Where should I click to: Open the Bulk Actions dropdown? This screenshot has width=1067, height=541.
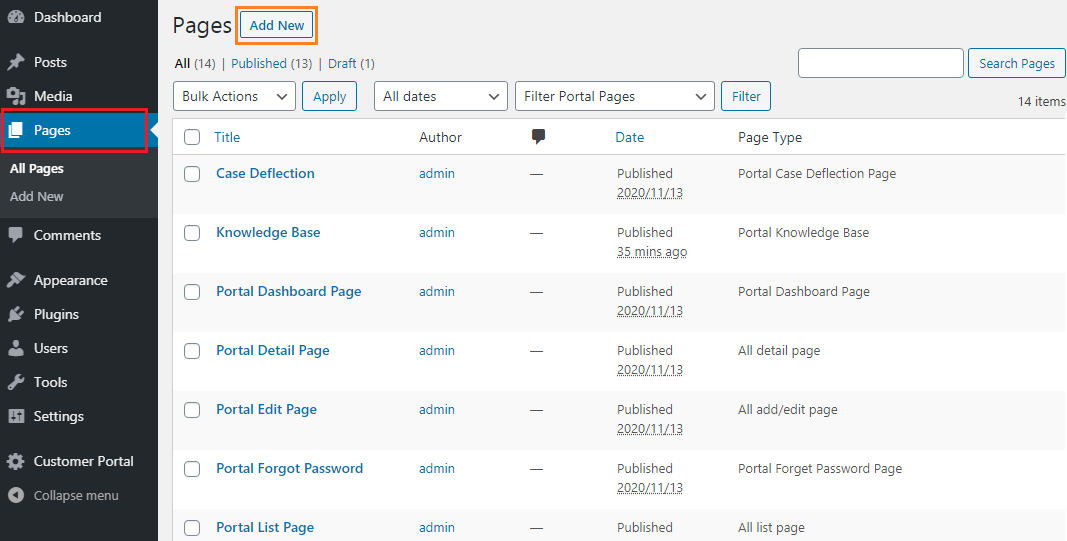coord(234,96)
